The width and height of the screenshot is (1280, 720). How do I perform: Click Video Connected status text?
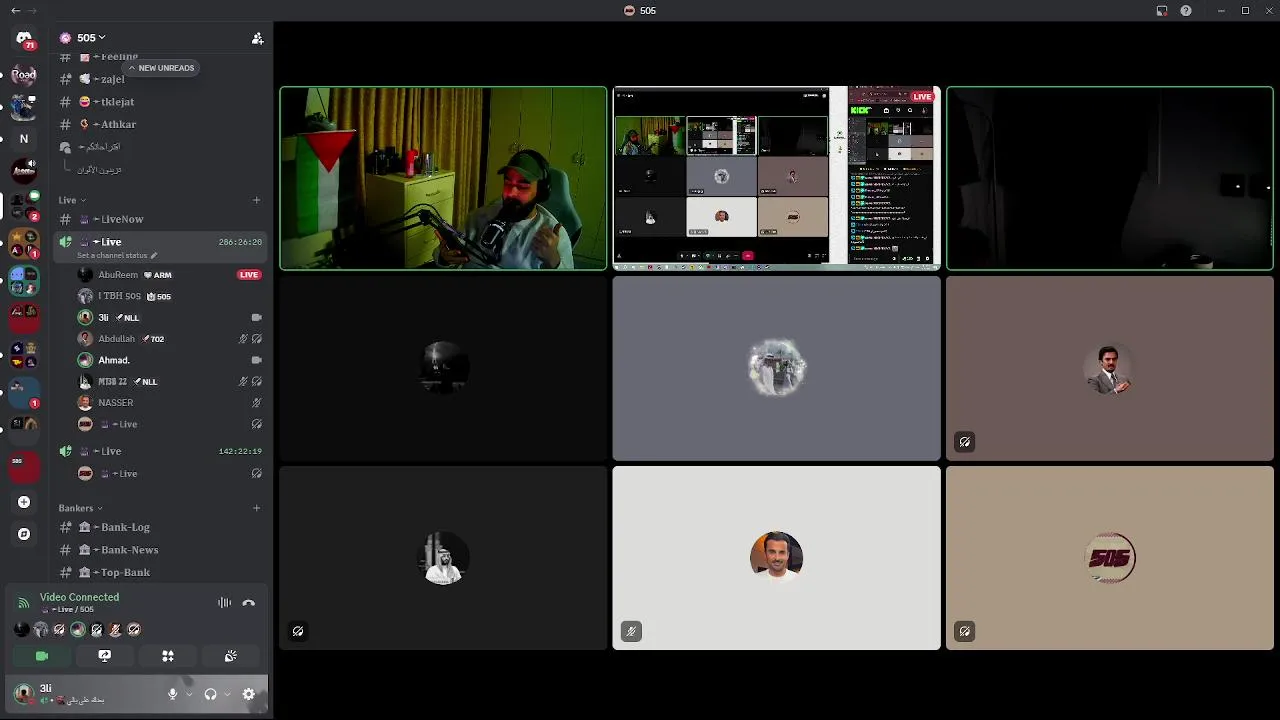(x=79, y=597)
